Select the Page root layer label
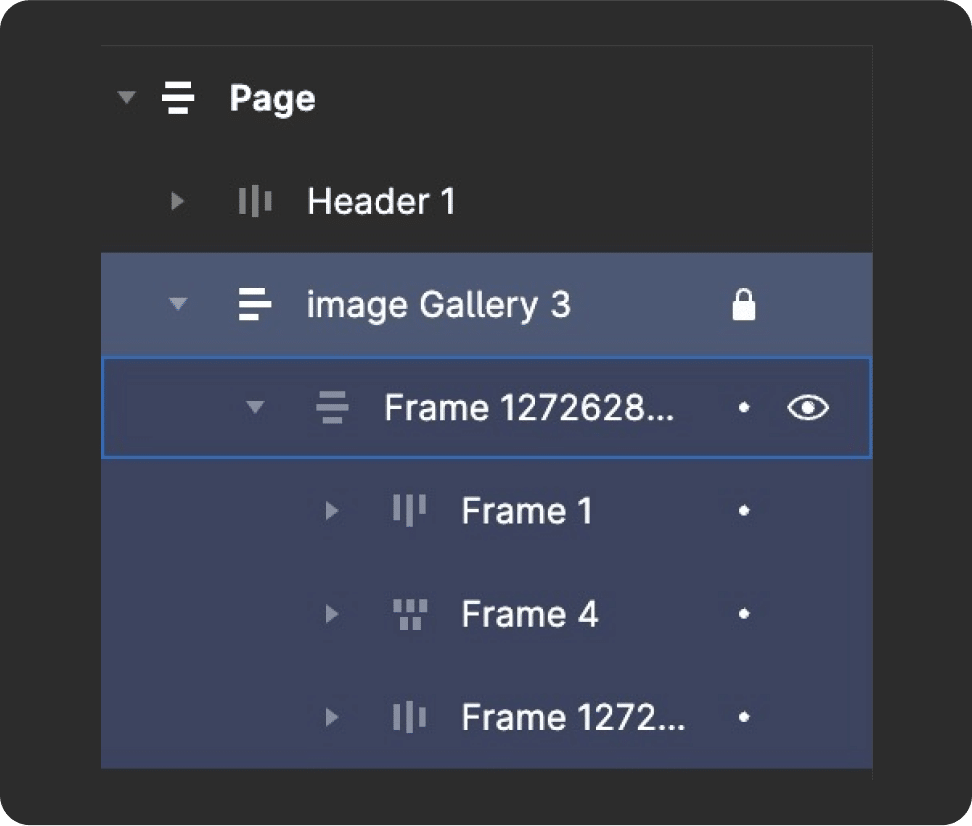Image resolution: width=972 pixels, height=826 pixels. pos(272,98)
